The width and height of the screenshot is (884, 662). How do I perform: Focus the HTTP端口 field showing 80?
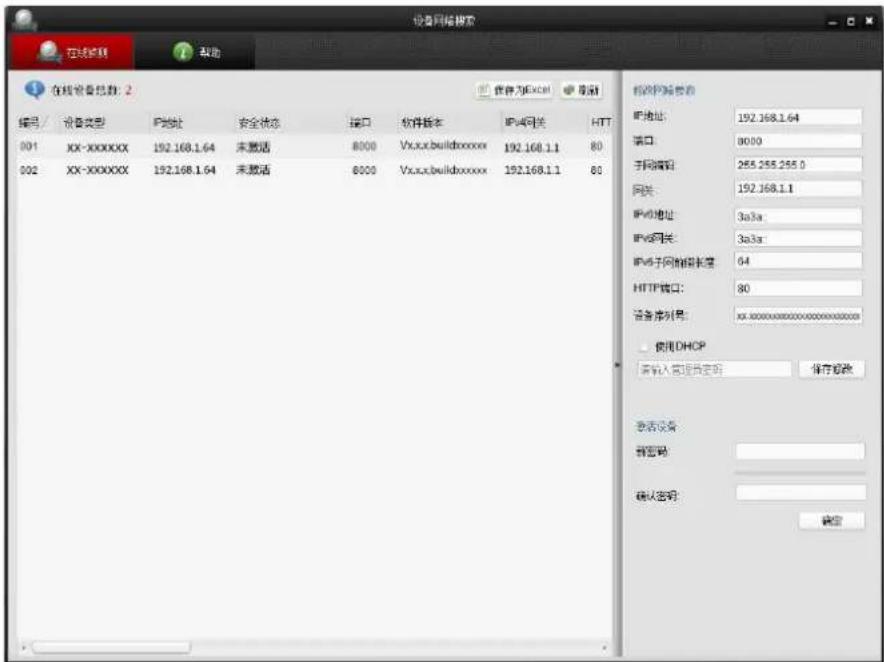(x=798, y=288)
